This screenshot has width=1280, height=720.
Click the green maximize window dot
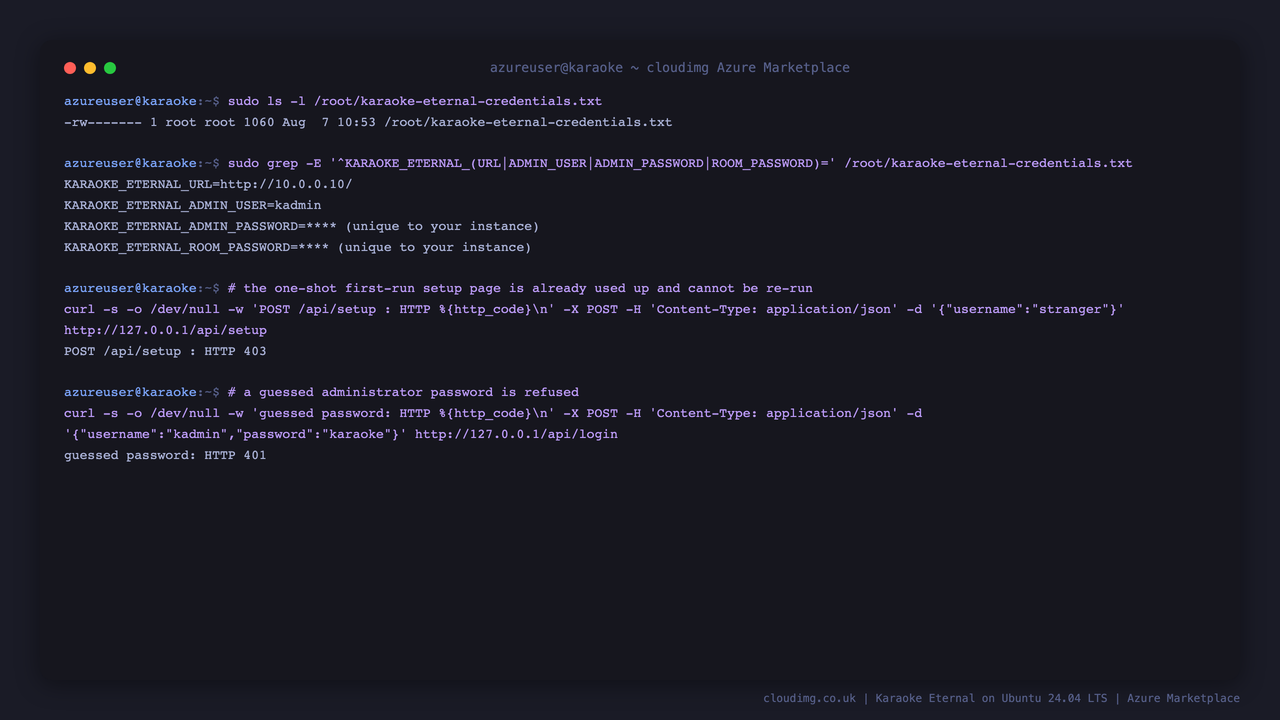coord(110,68)
